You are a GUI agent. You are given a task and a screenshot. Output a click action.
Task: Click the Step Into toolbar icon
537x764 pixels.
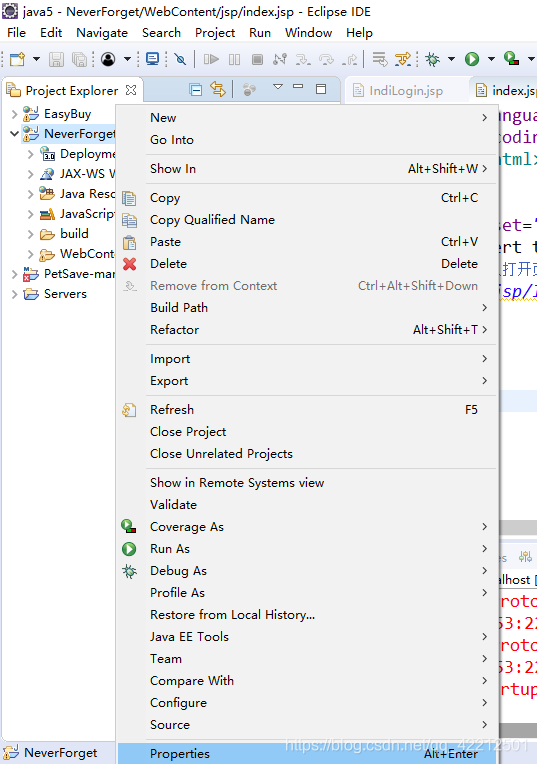point(303,59)
